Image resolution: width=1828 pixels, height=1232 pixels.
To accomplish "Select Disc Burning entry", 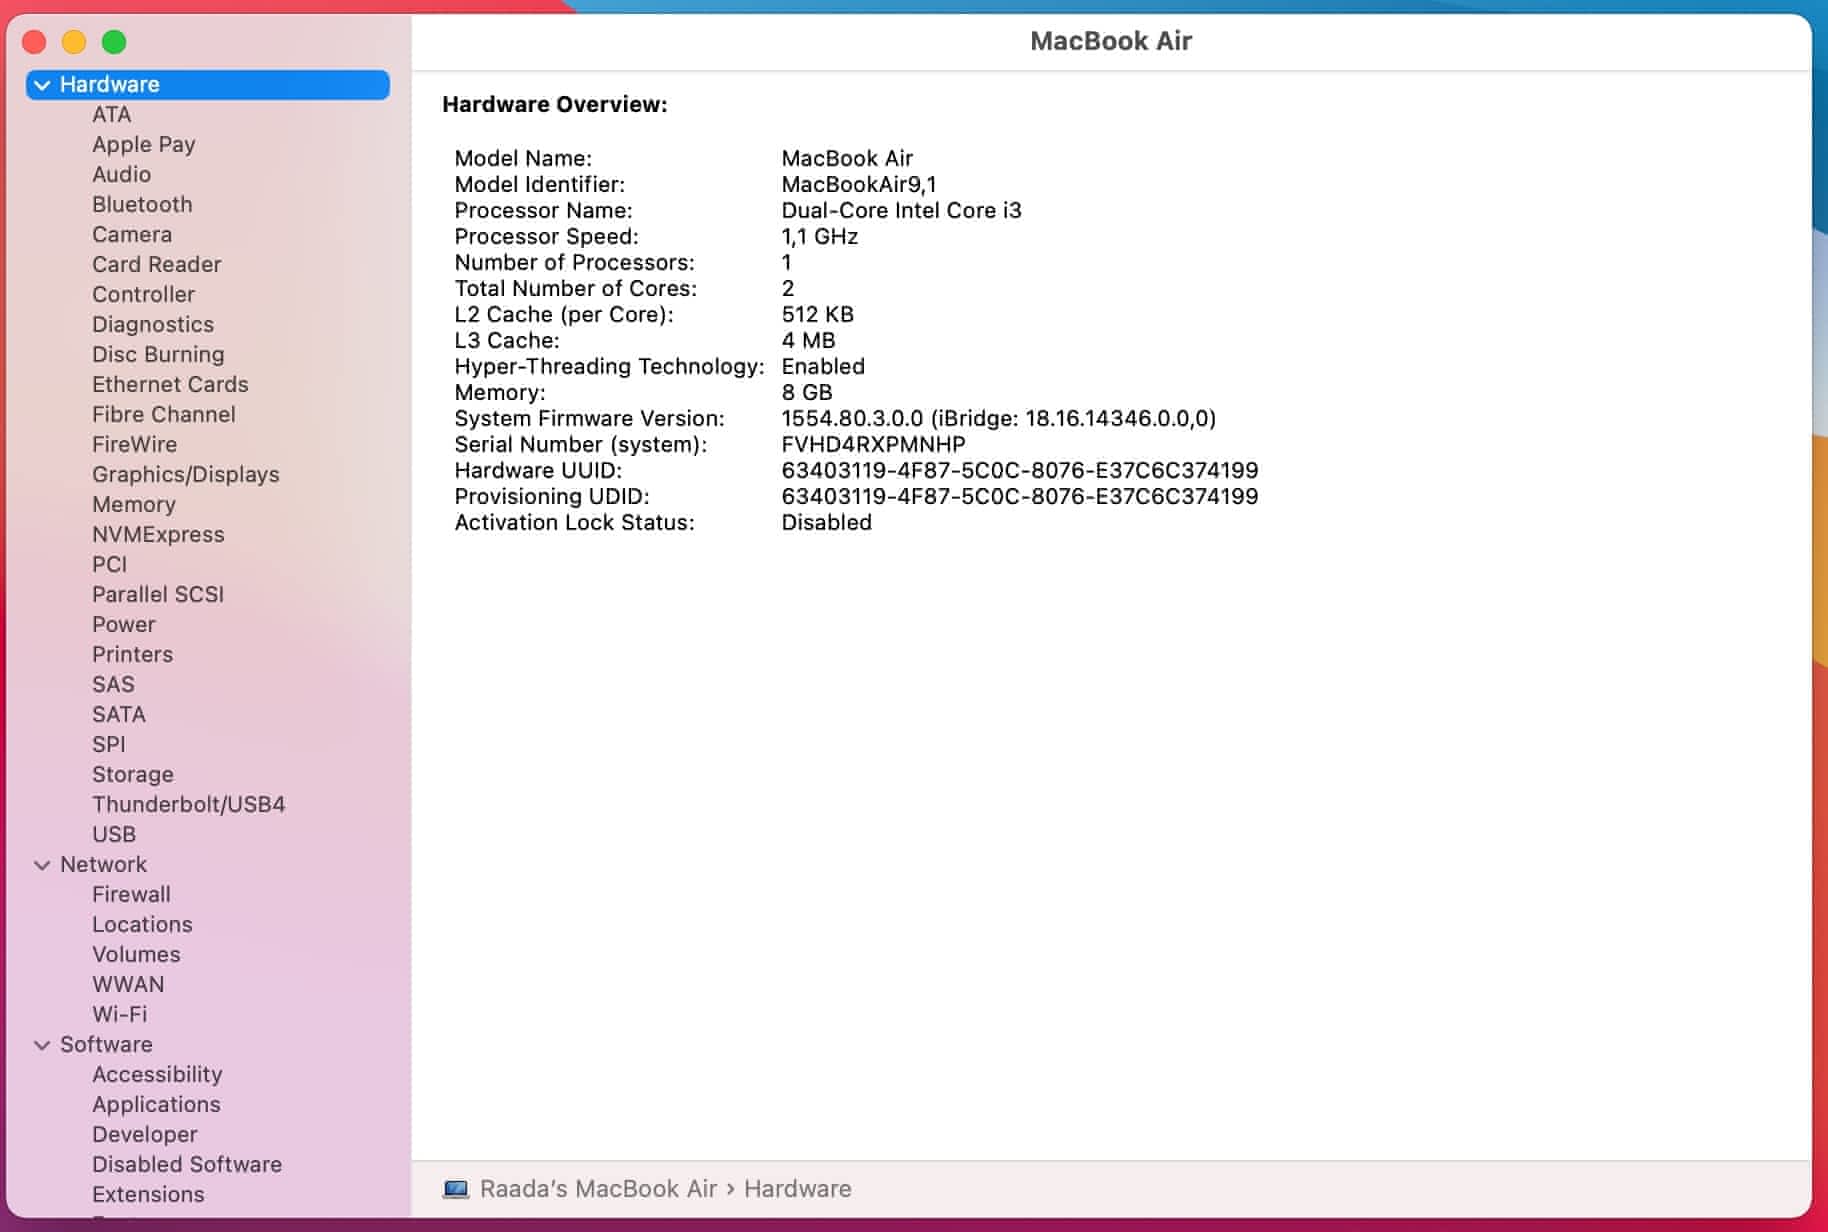I will click(x=158, y=355).
